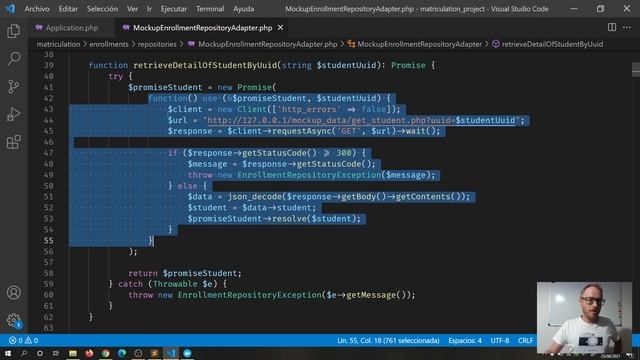
Task: Select the MockupEnrollmentRepositoryAdapter.php tab
Action: [202, 28]
